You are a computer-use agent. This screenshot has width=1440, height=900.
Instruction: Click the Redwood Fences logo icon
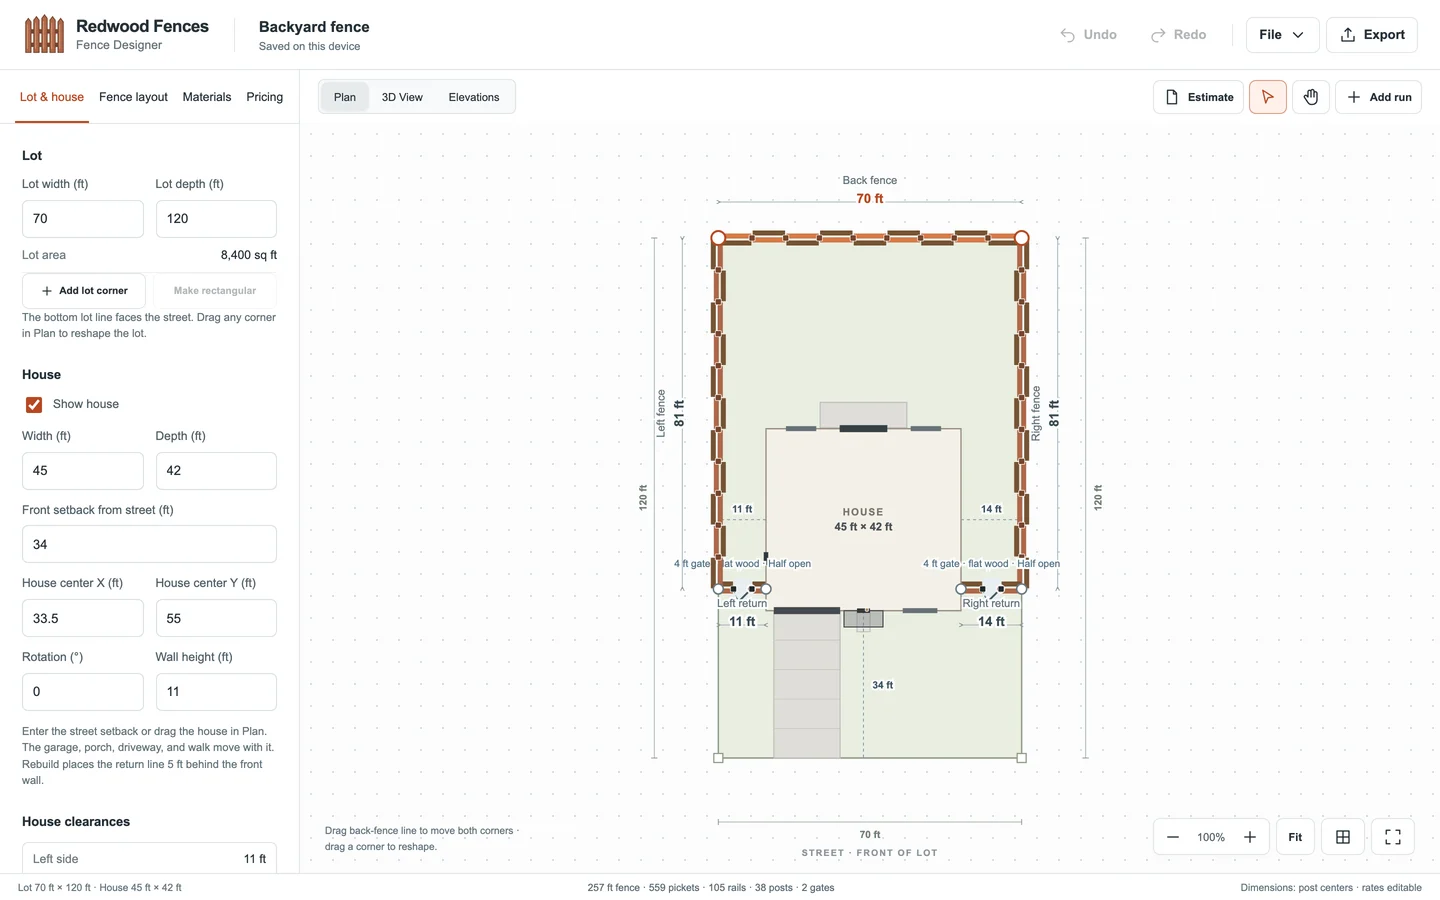point(44,35)
